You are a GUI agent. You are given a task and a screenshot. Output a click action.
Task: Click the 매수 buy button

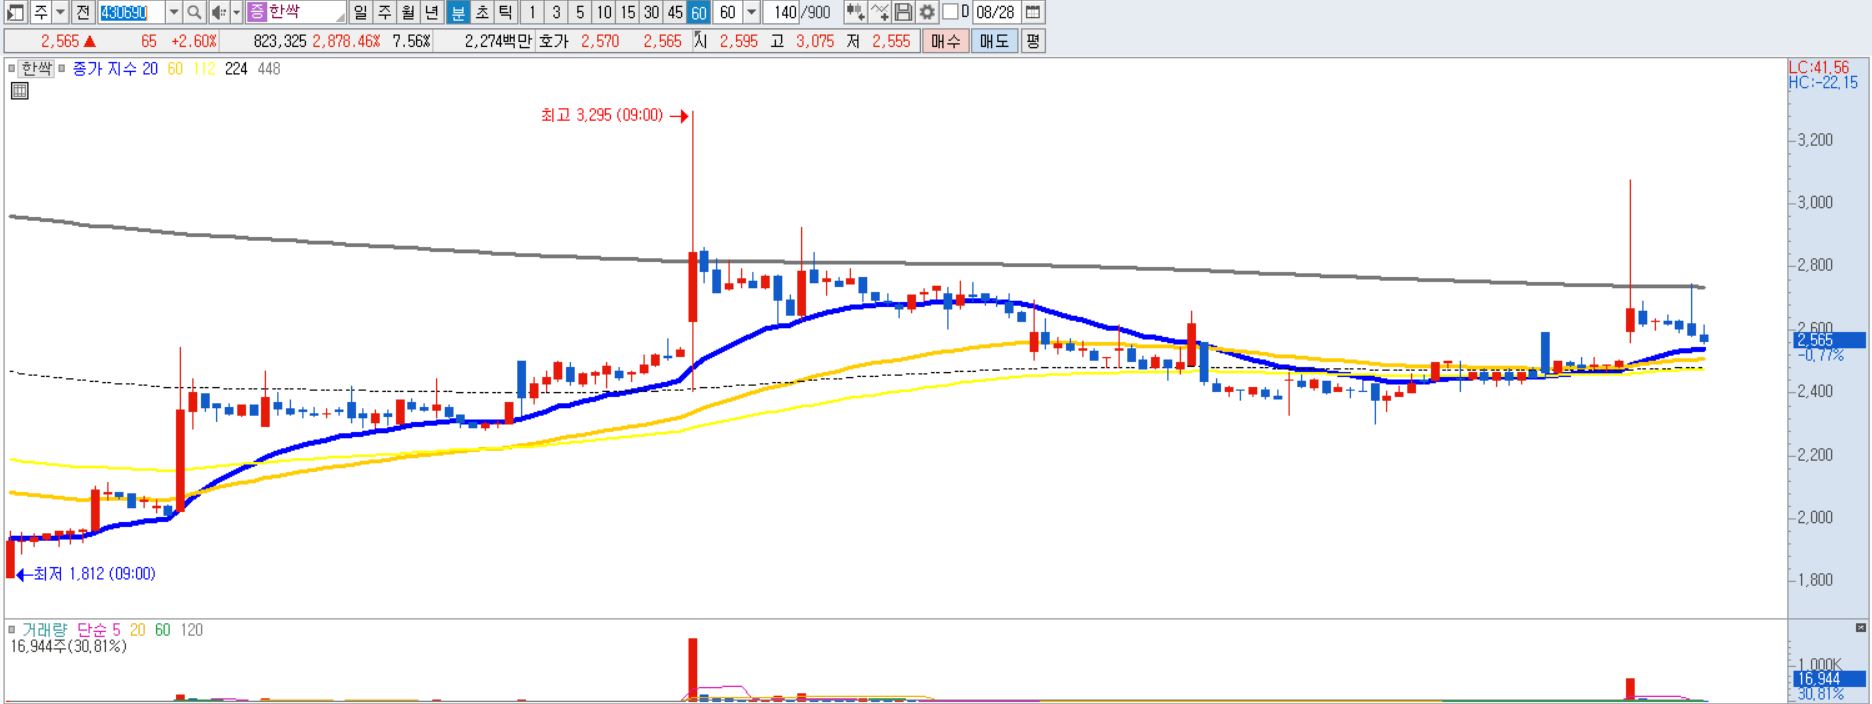click(x=945, y=41)
